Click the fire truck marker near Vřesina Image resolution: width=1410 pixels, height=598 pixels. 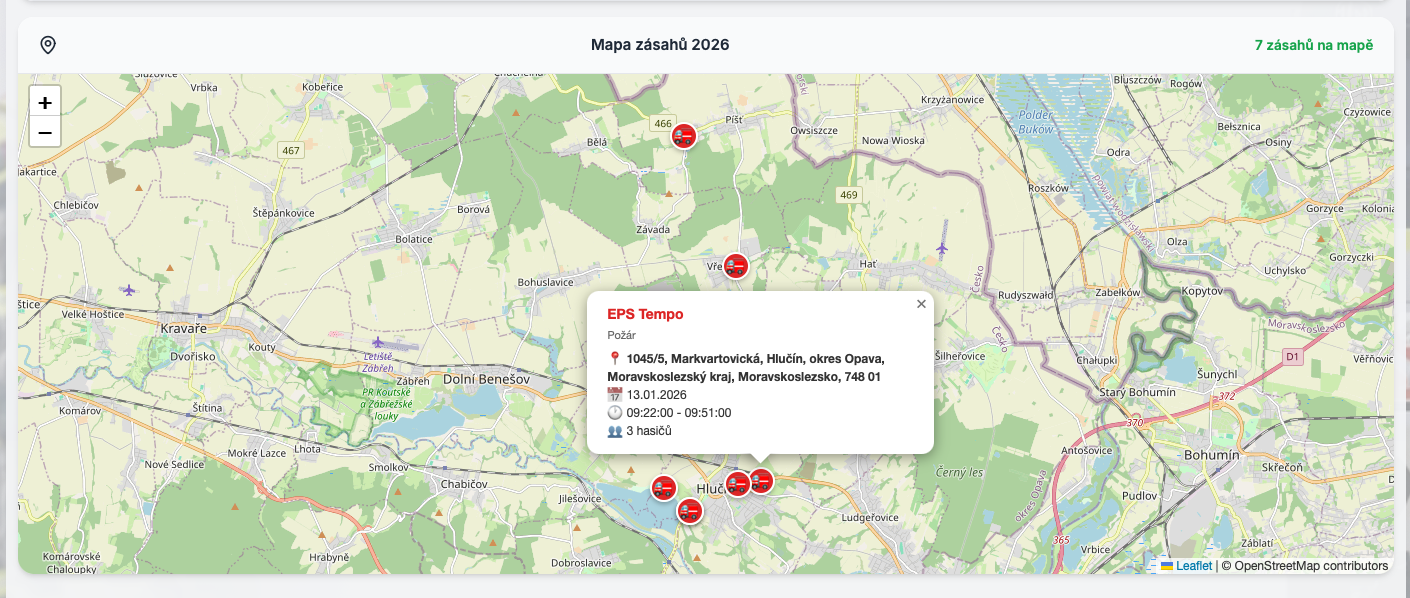point(737,266)
